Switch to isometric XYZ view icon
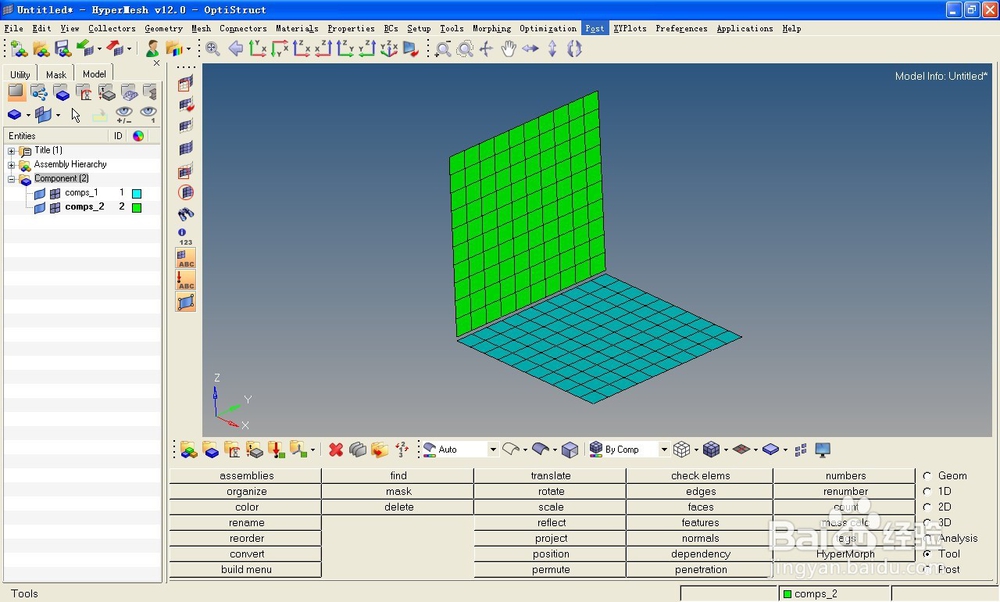 [x=388, y=49]
